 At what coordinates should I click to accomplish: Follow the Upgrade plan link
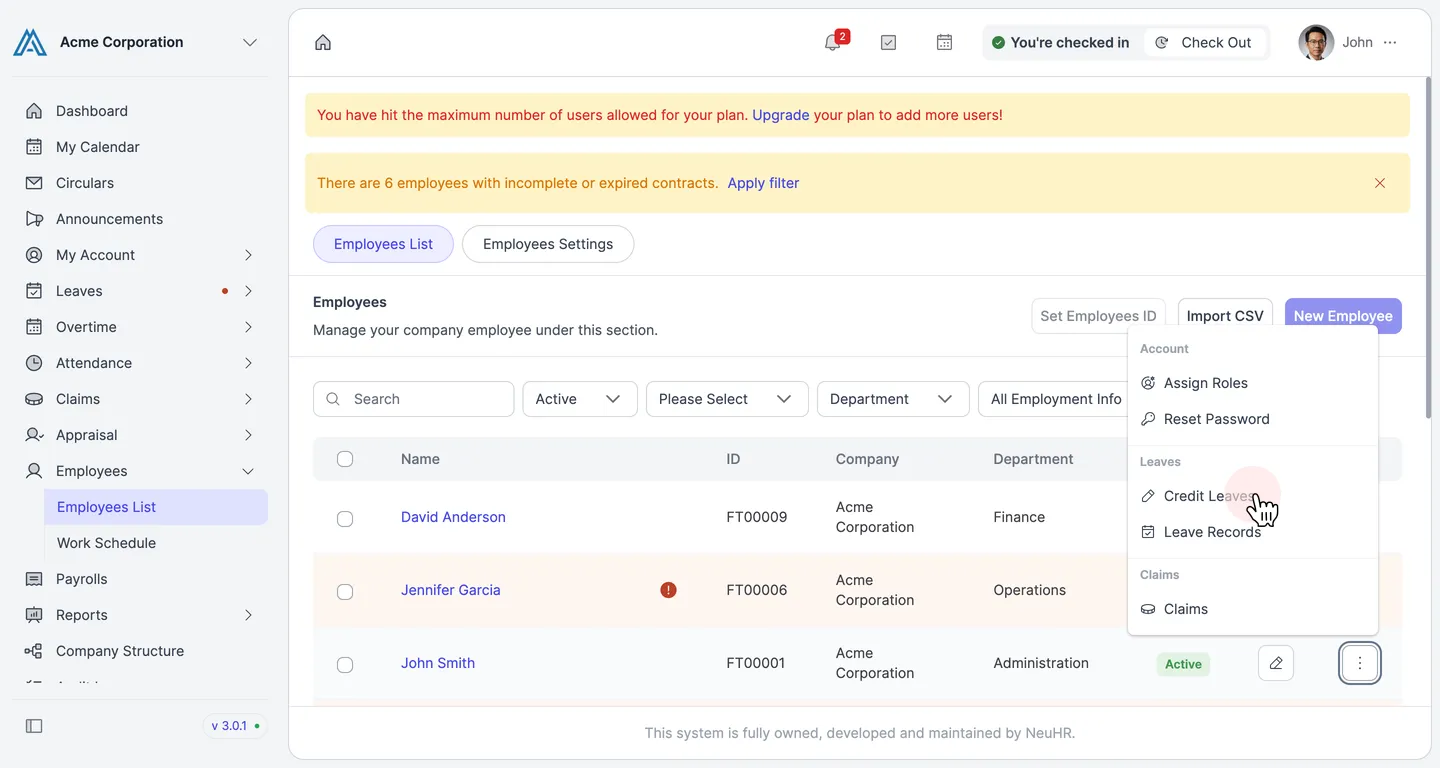coord(780,115)
